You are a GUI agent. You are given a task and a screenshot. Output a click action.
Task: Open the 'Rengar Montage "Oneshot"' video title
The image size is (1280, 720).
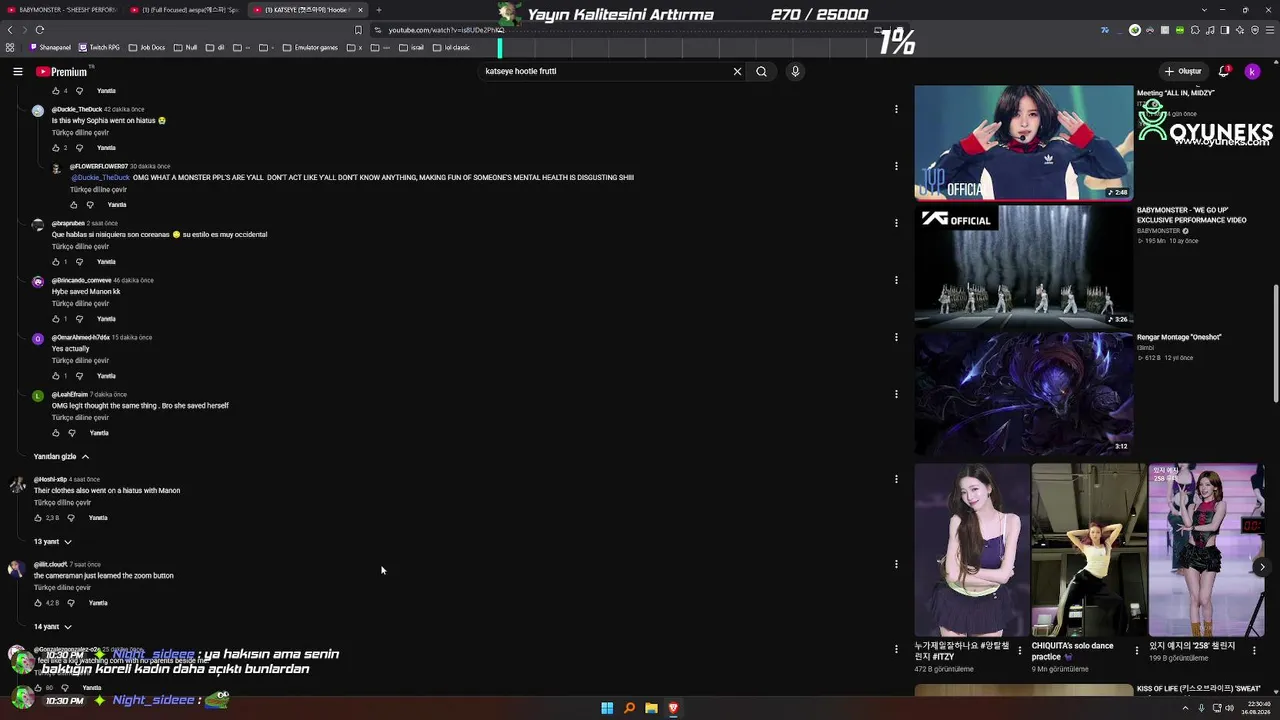point(1179,337)
